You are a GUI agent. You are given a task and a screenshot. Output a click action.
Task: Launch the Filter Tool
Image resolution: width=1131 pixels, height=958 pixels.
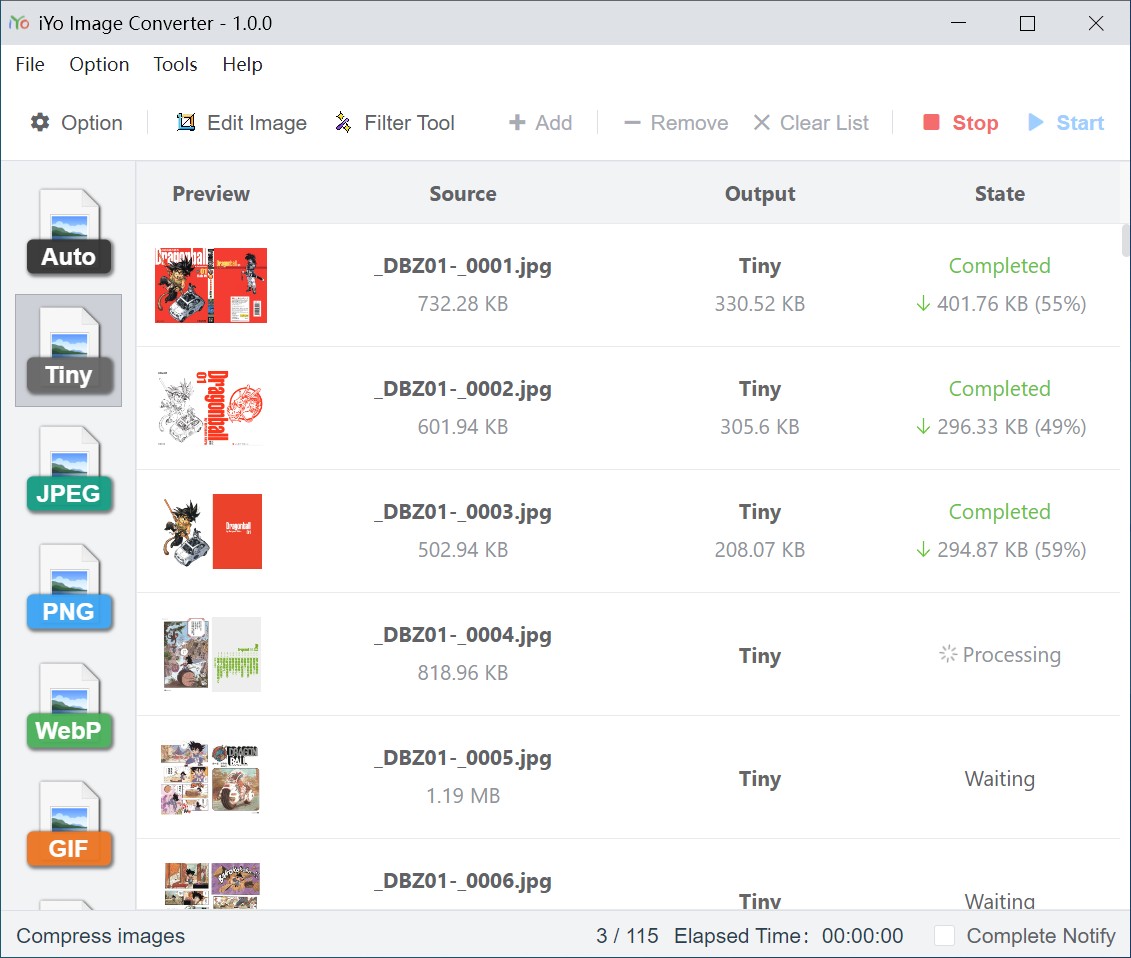coord(394,122)
